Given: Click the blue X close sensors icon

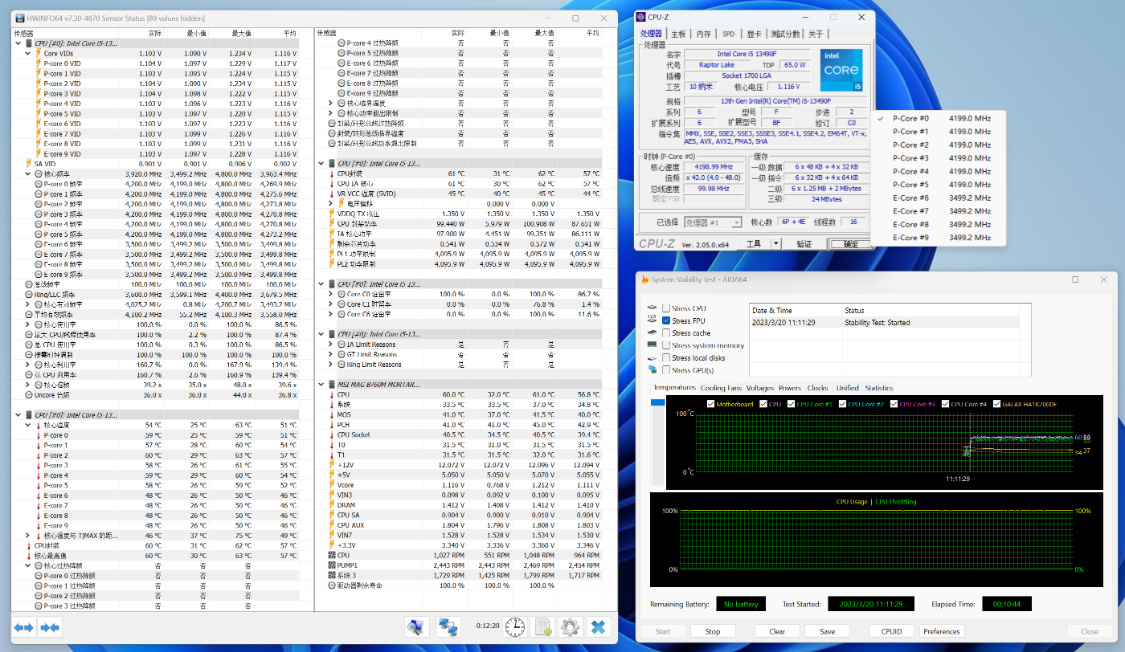Looking at the screenshot, I should (598, 627).
